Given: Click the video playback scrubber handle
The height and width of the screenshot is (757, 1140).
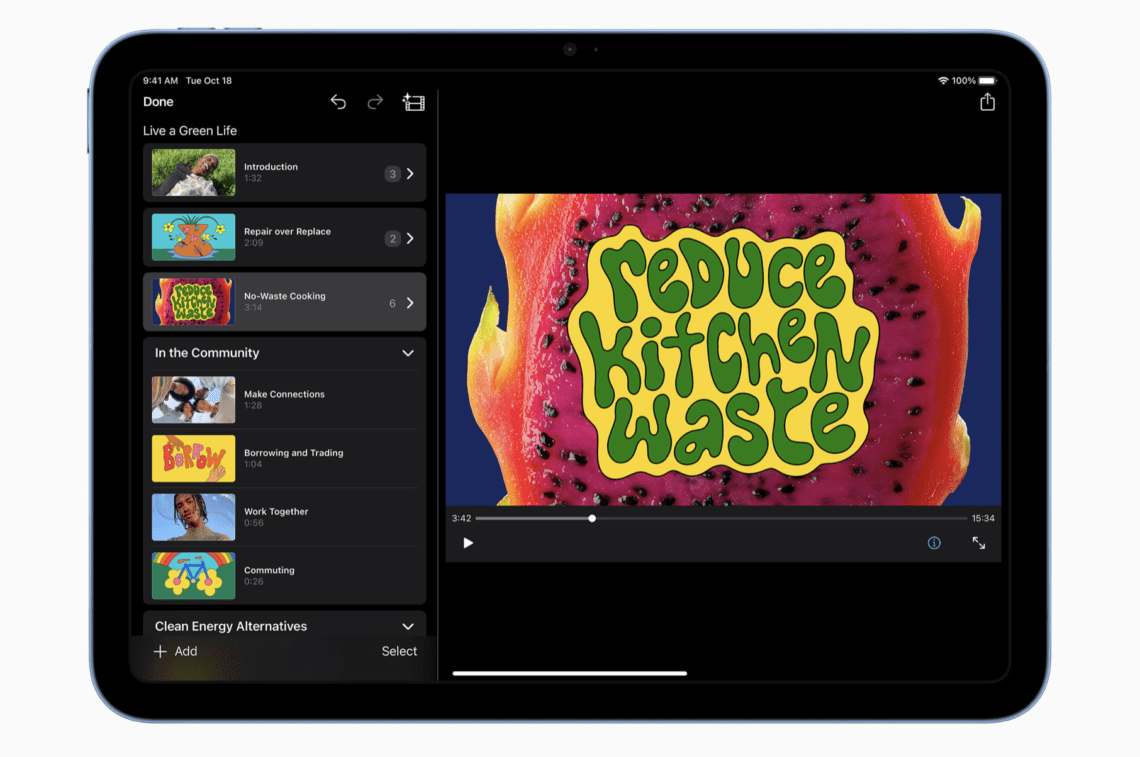Looking at the screenshot, I should 592,518.
